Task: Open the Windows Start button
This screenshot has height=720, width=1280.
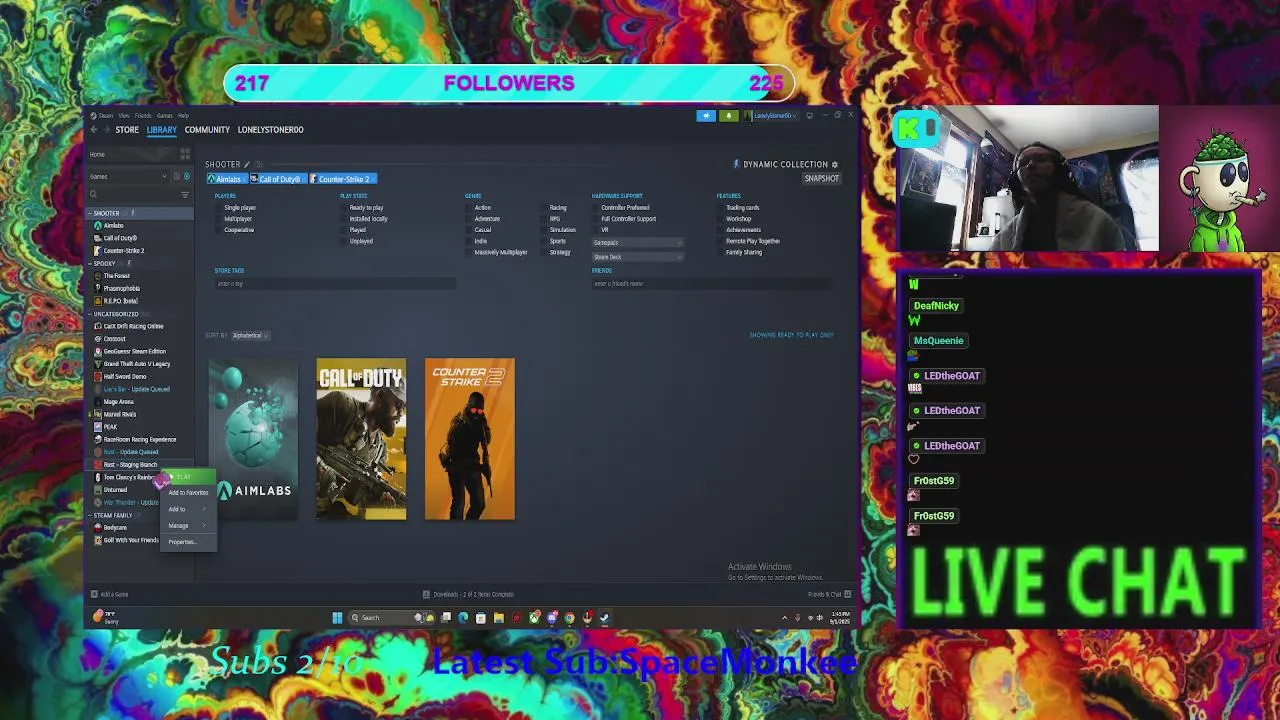Action: pos(337,618)
